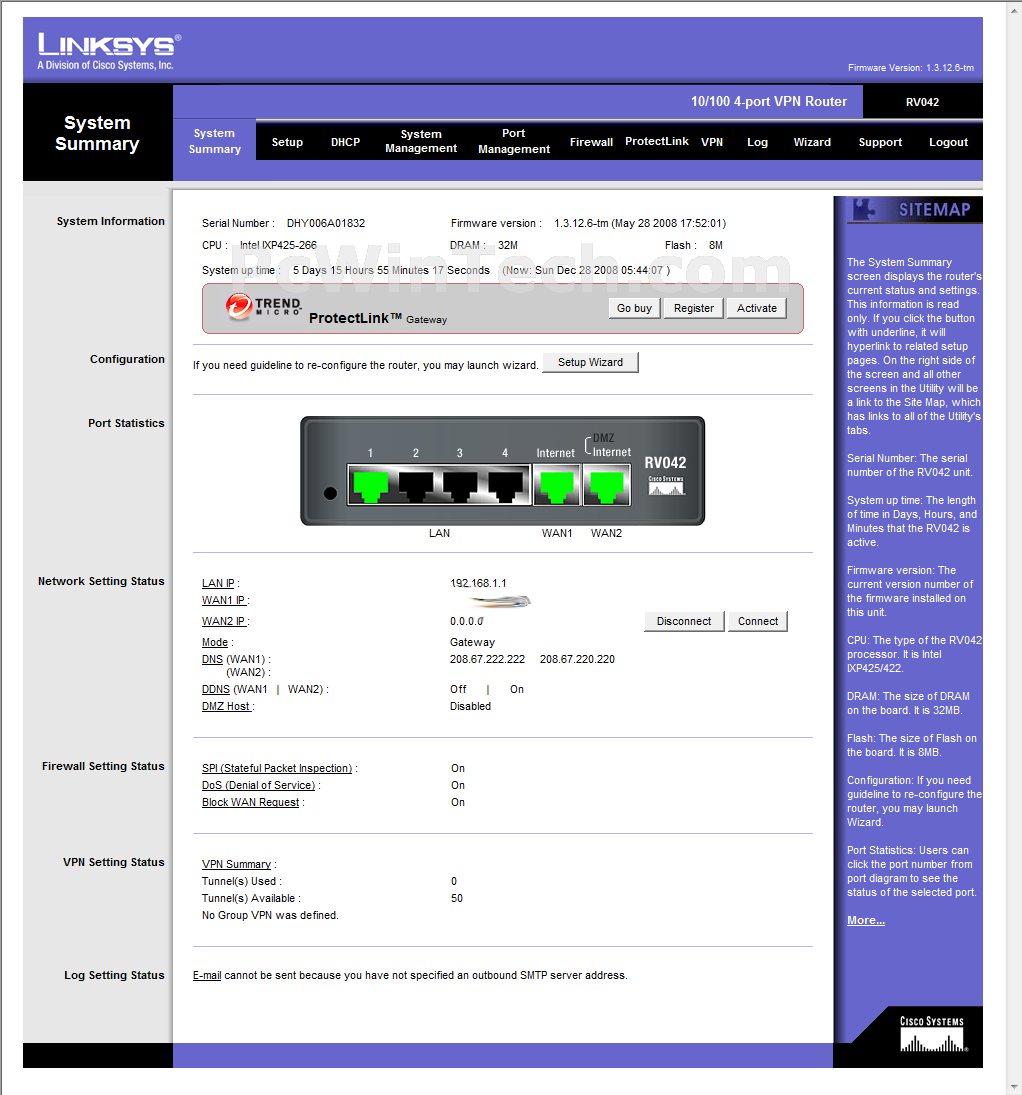The height and width of the screenshot is (1095, 1022).
Task: Click LAN port 4 icon in diagram
Action: pos(505,485)
